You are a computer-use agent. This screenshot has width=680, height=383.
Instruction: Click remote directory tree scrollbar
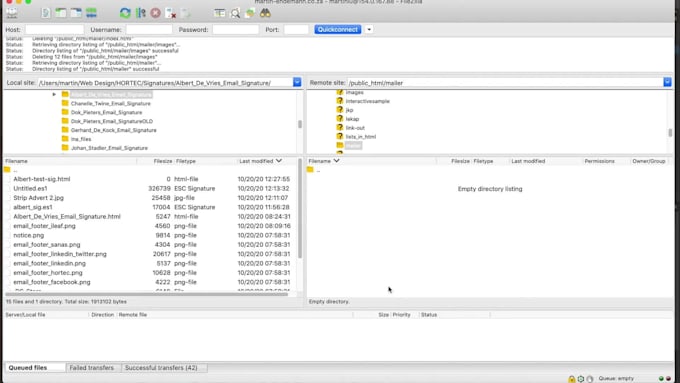670,132
